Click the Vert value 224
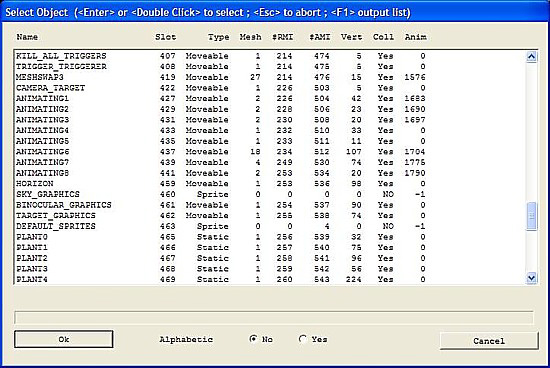This screenshot has height=368, width=550. click(354, 279)
